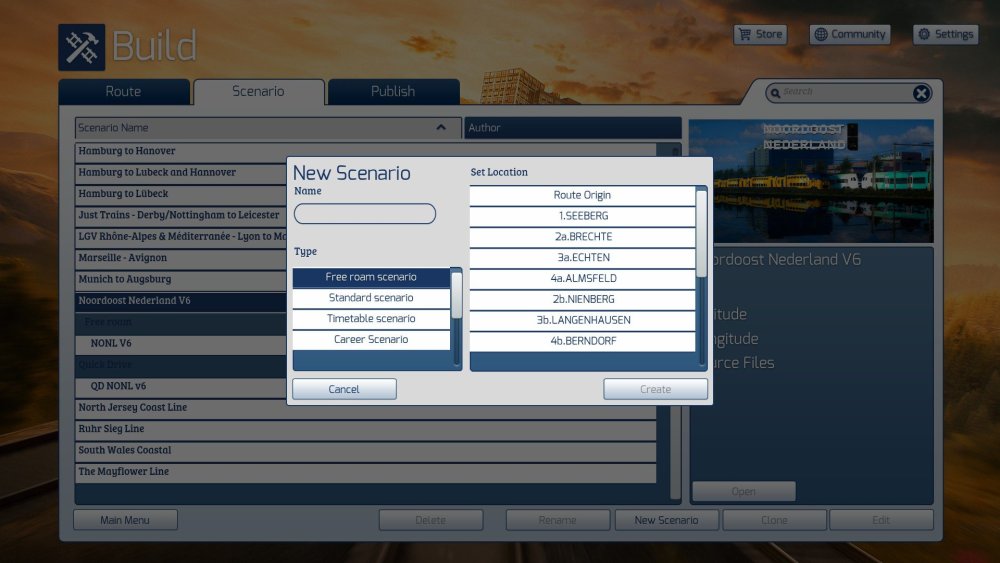Open Community via its globe icon
The width and height of the screenshot is (1000, 563).
coord(821,34)
